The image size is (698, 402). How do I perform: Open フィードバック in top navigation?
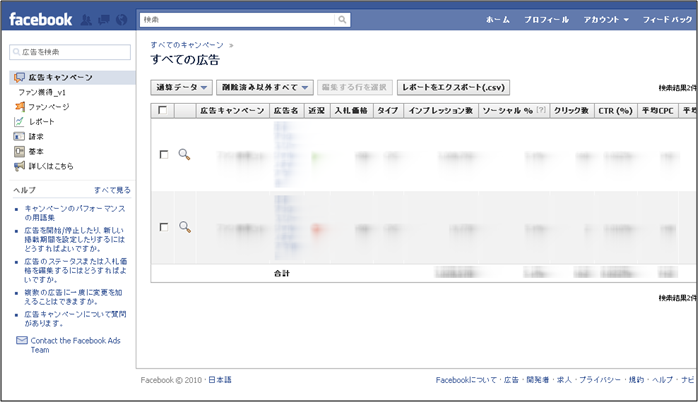coord(667,20)
